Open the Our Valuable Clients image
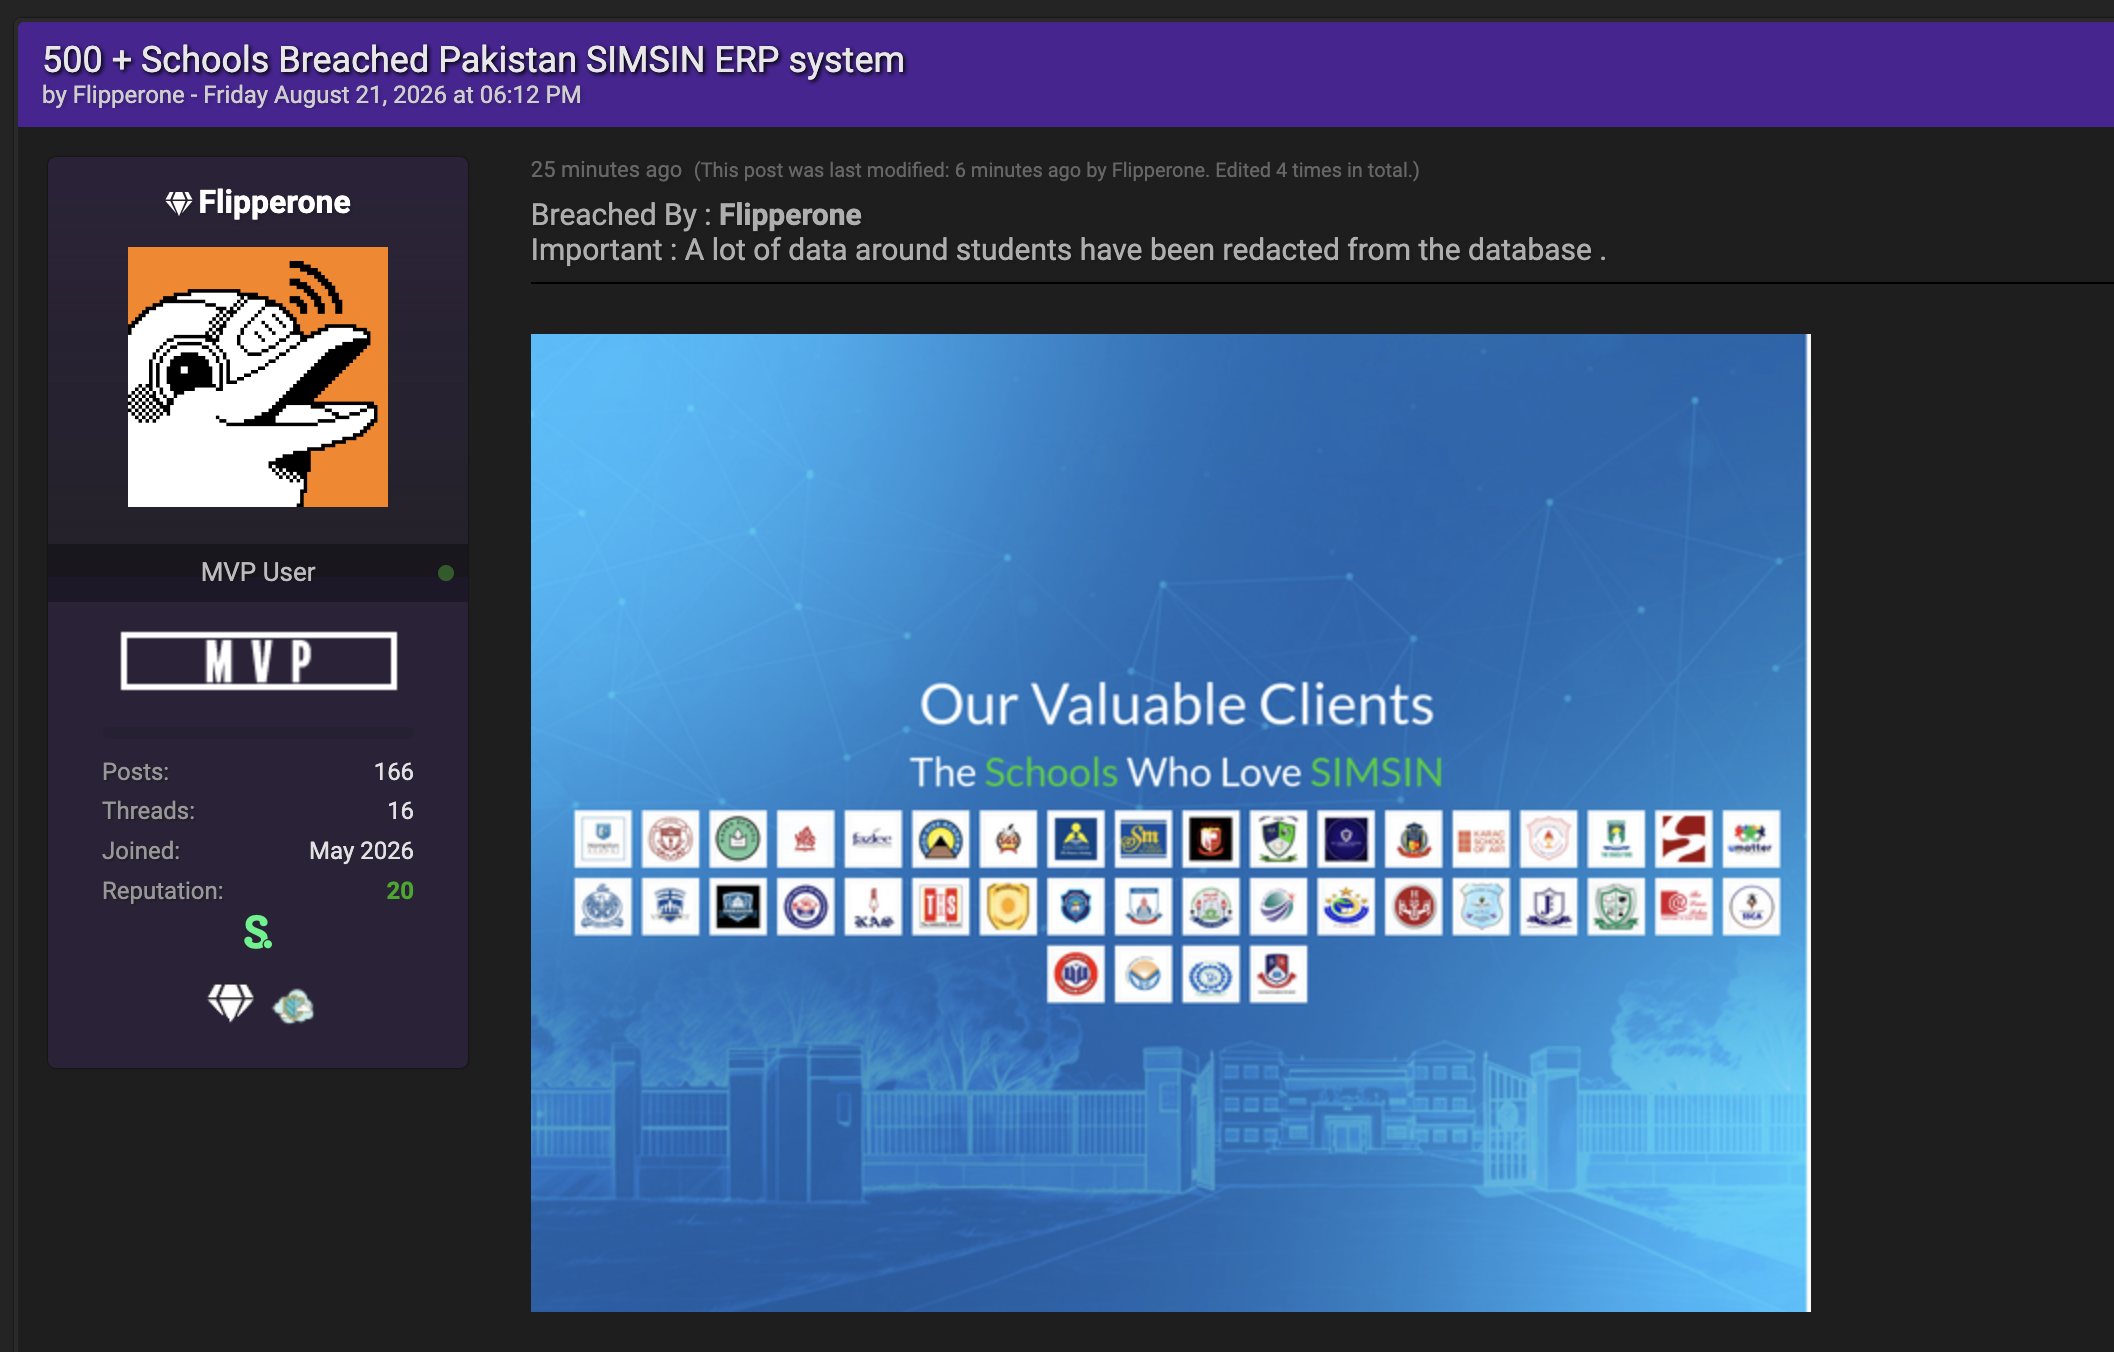 (1170, 823)
